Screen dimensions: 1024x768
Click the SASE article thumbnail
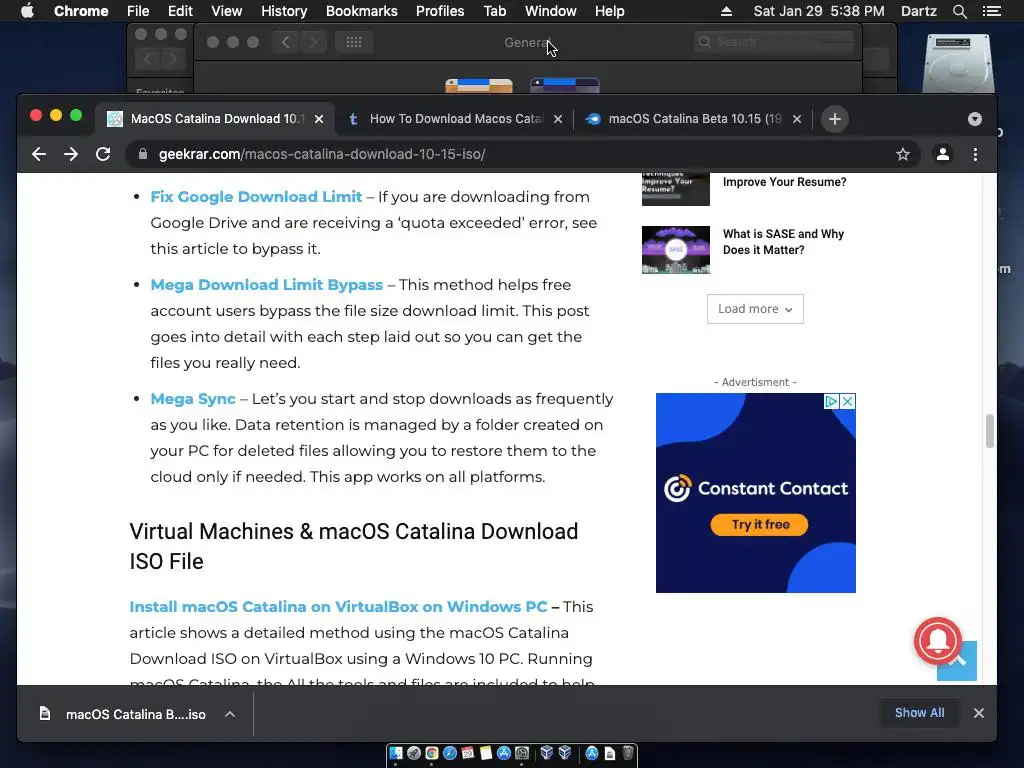pos(676,249)
